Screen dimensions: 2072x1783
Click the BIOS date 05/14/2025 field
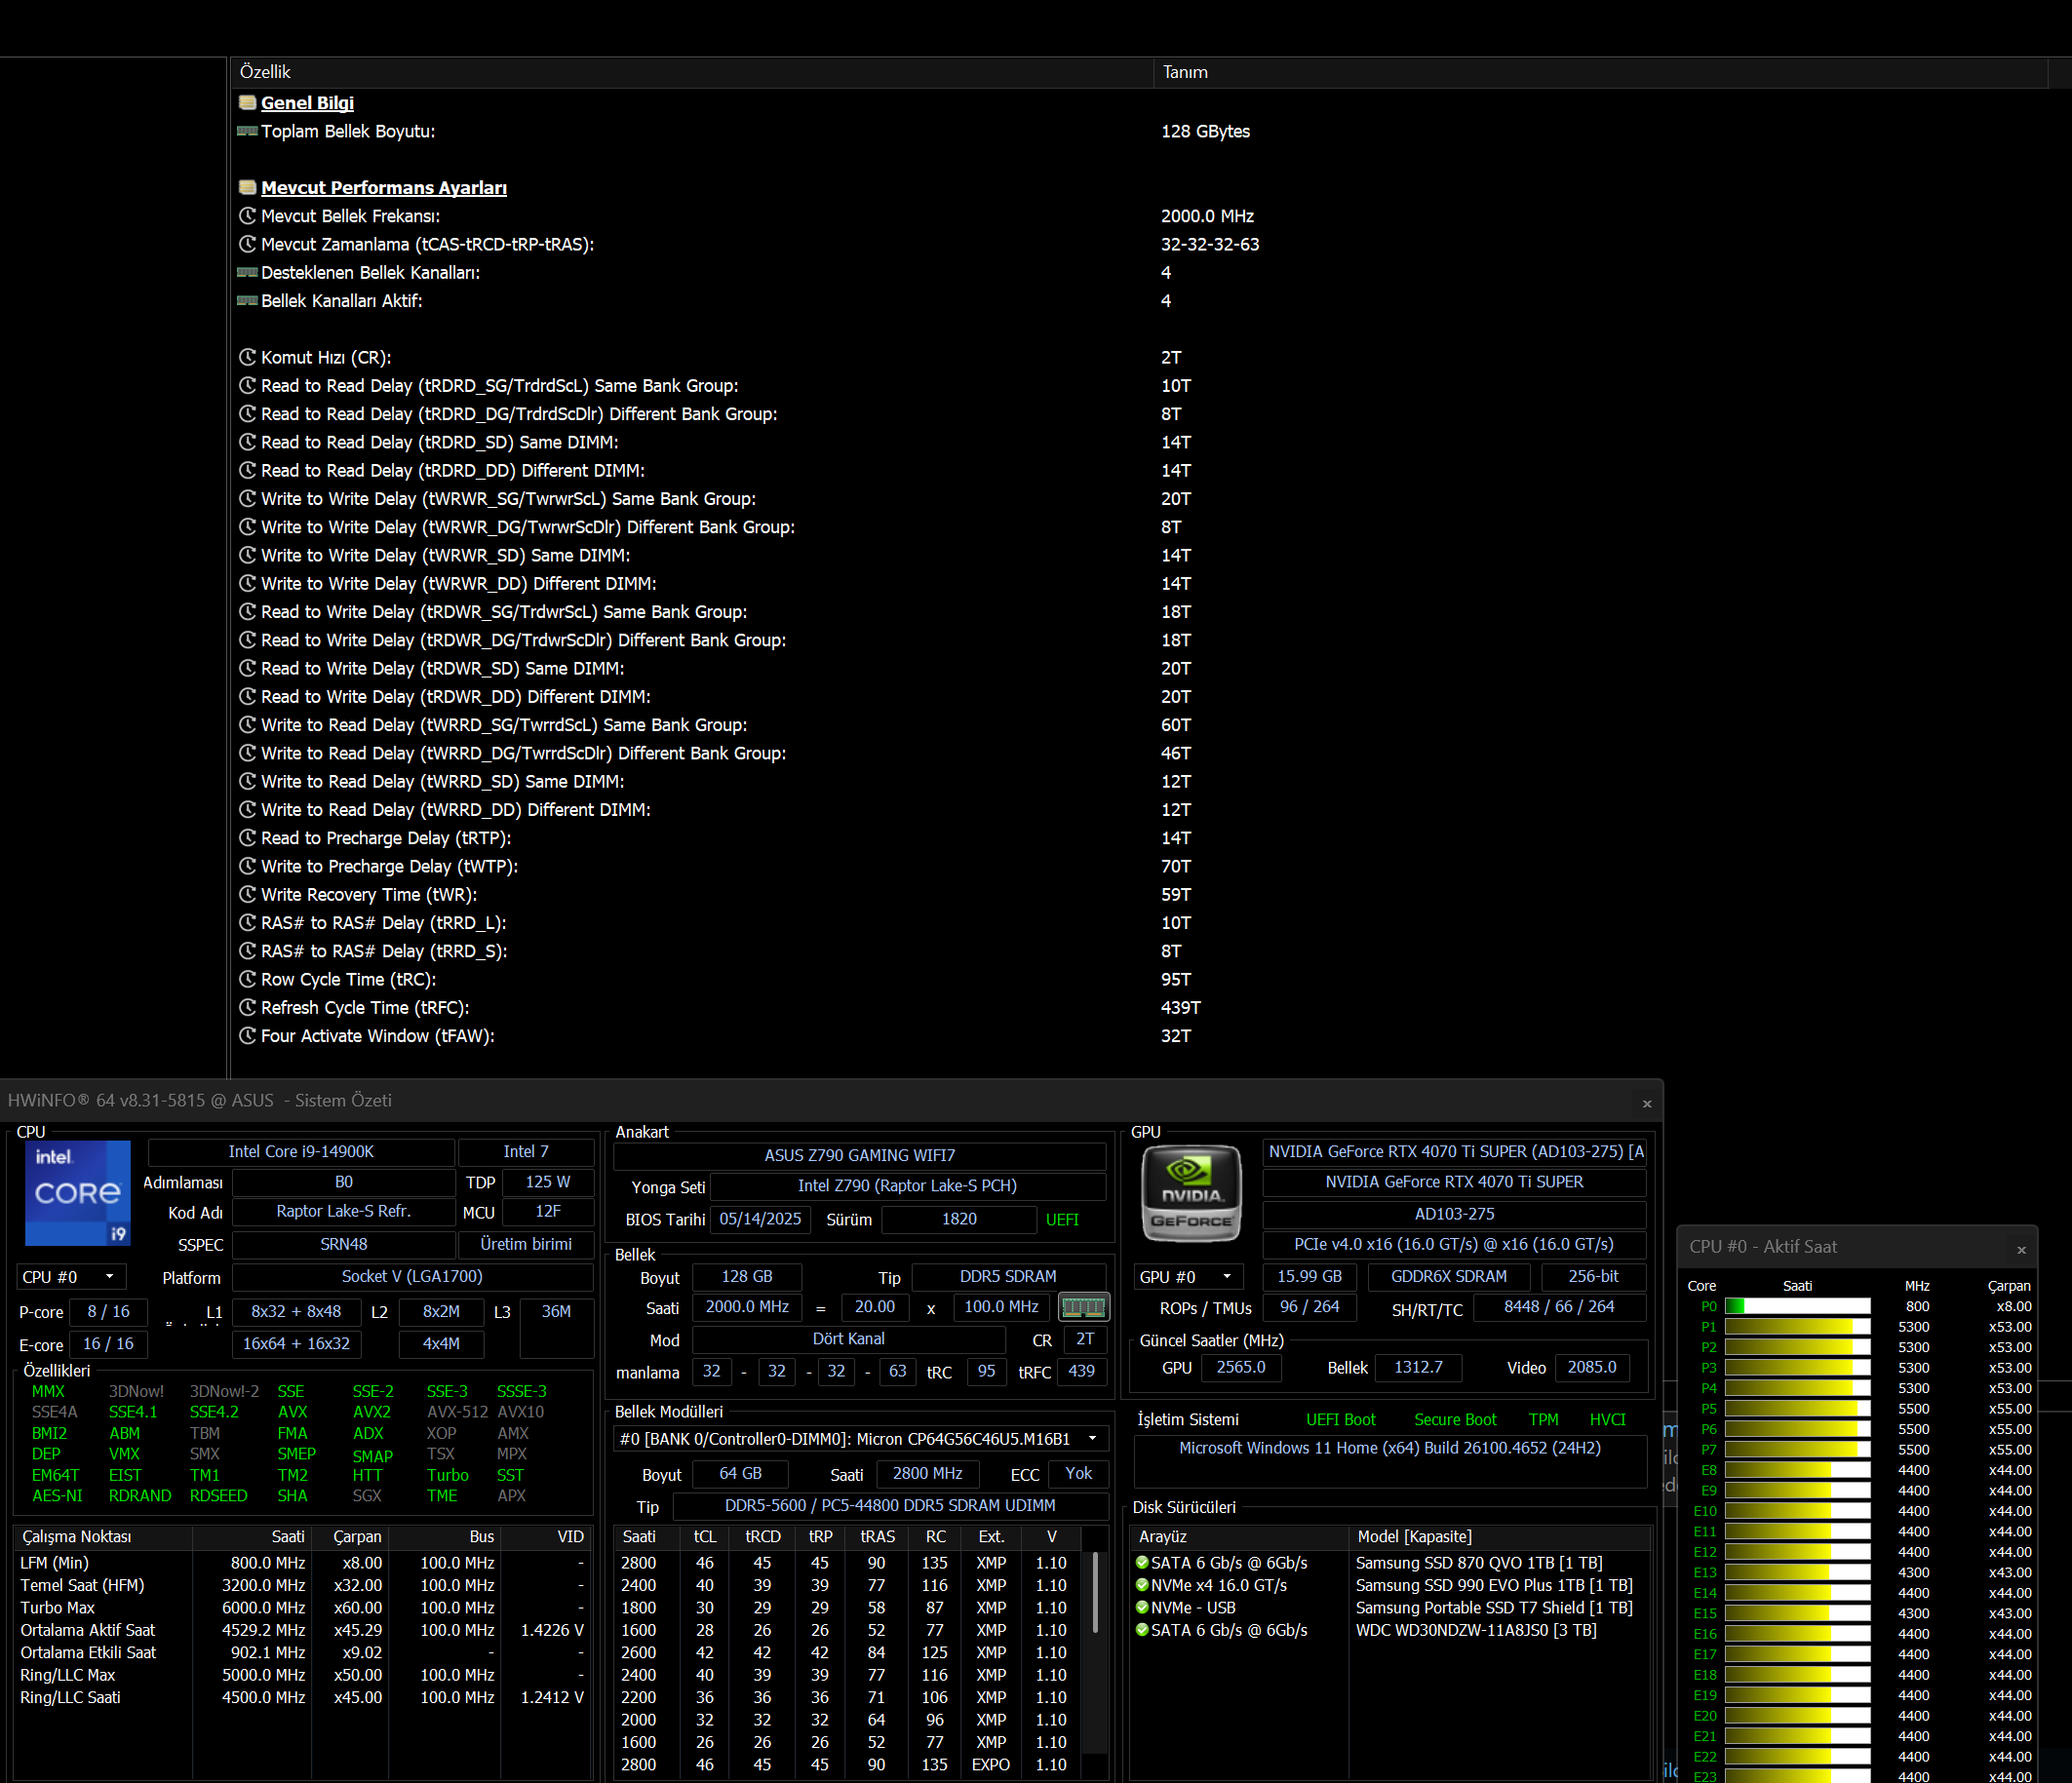[760, 1219]
